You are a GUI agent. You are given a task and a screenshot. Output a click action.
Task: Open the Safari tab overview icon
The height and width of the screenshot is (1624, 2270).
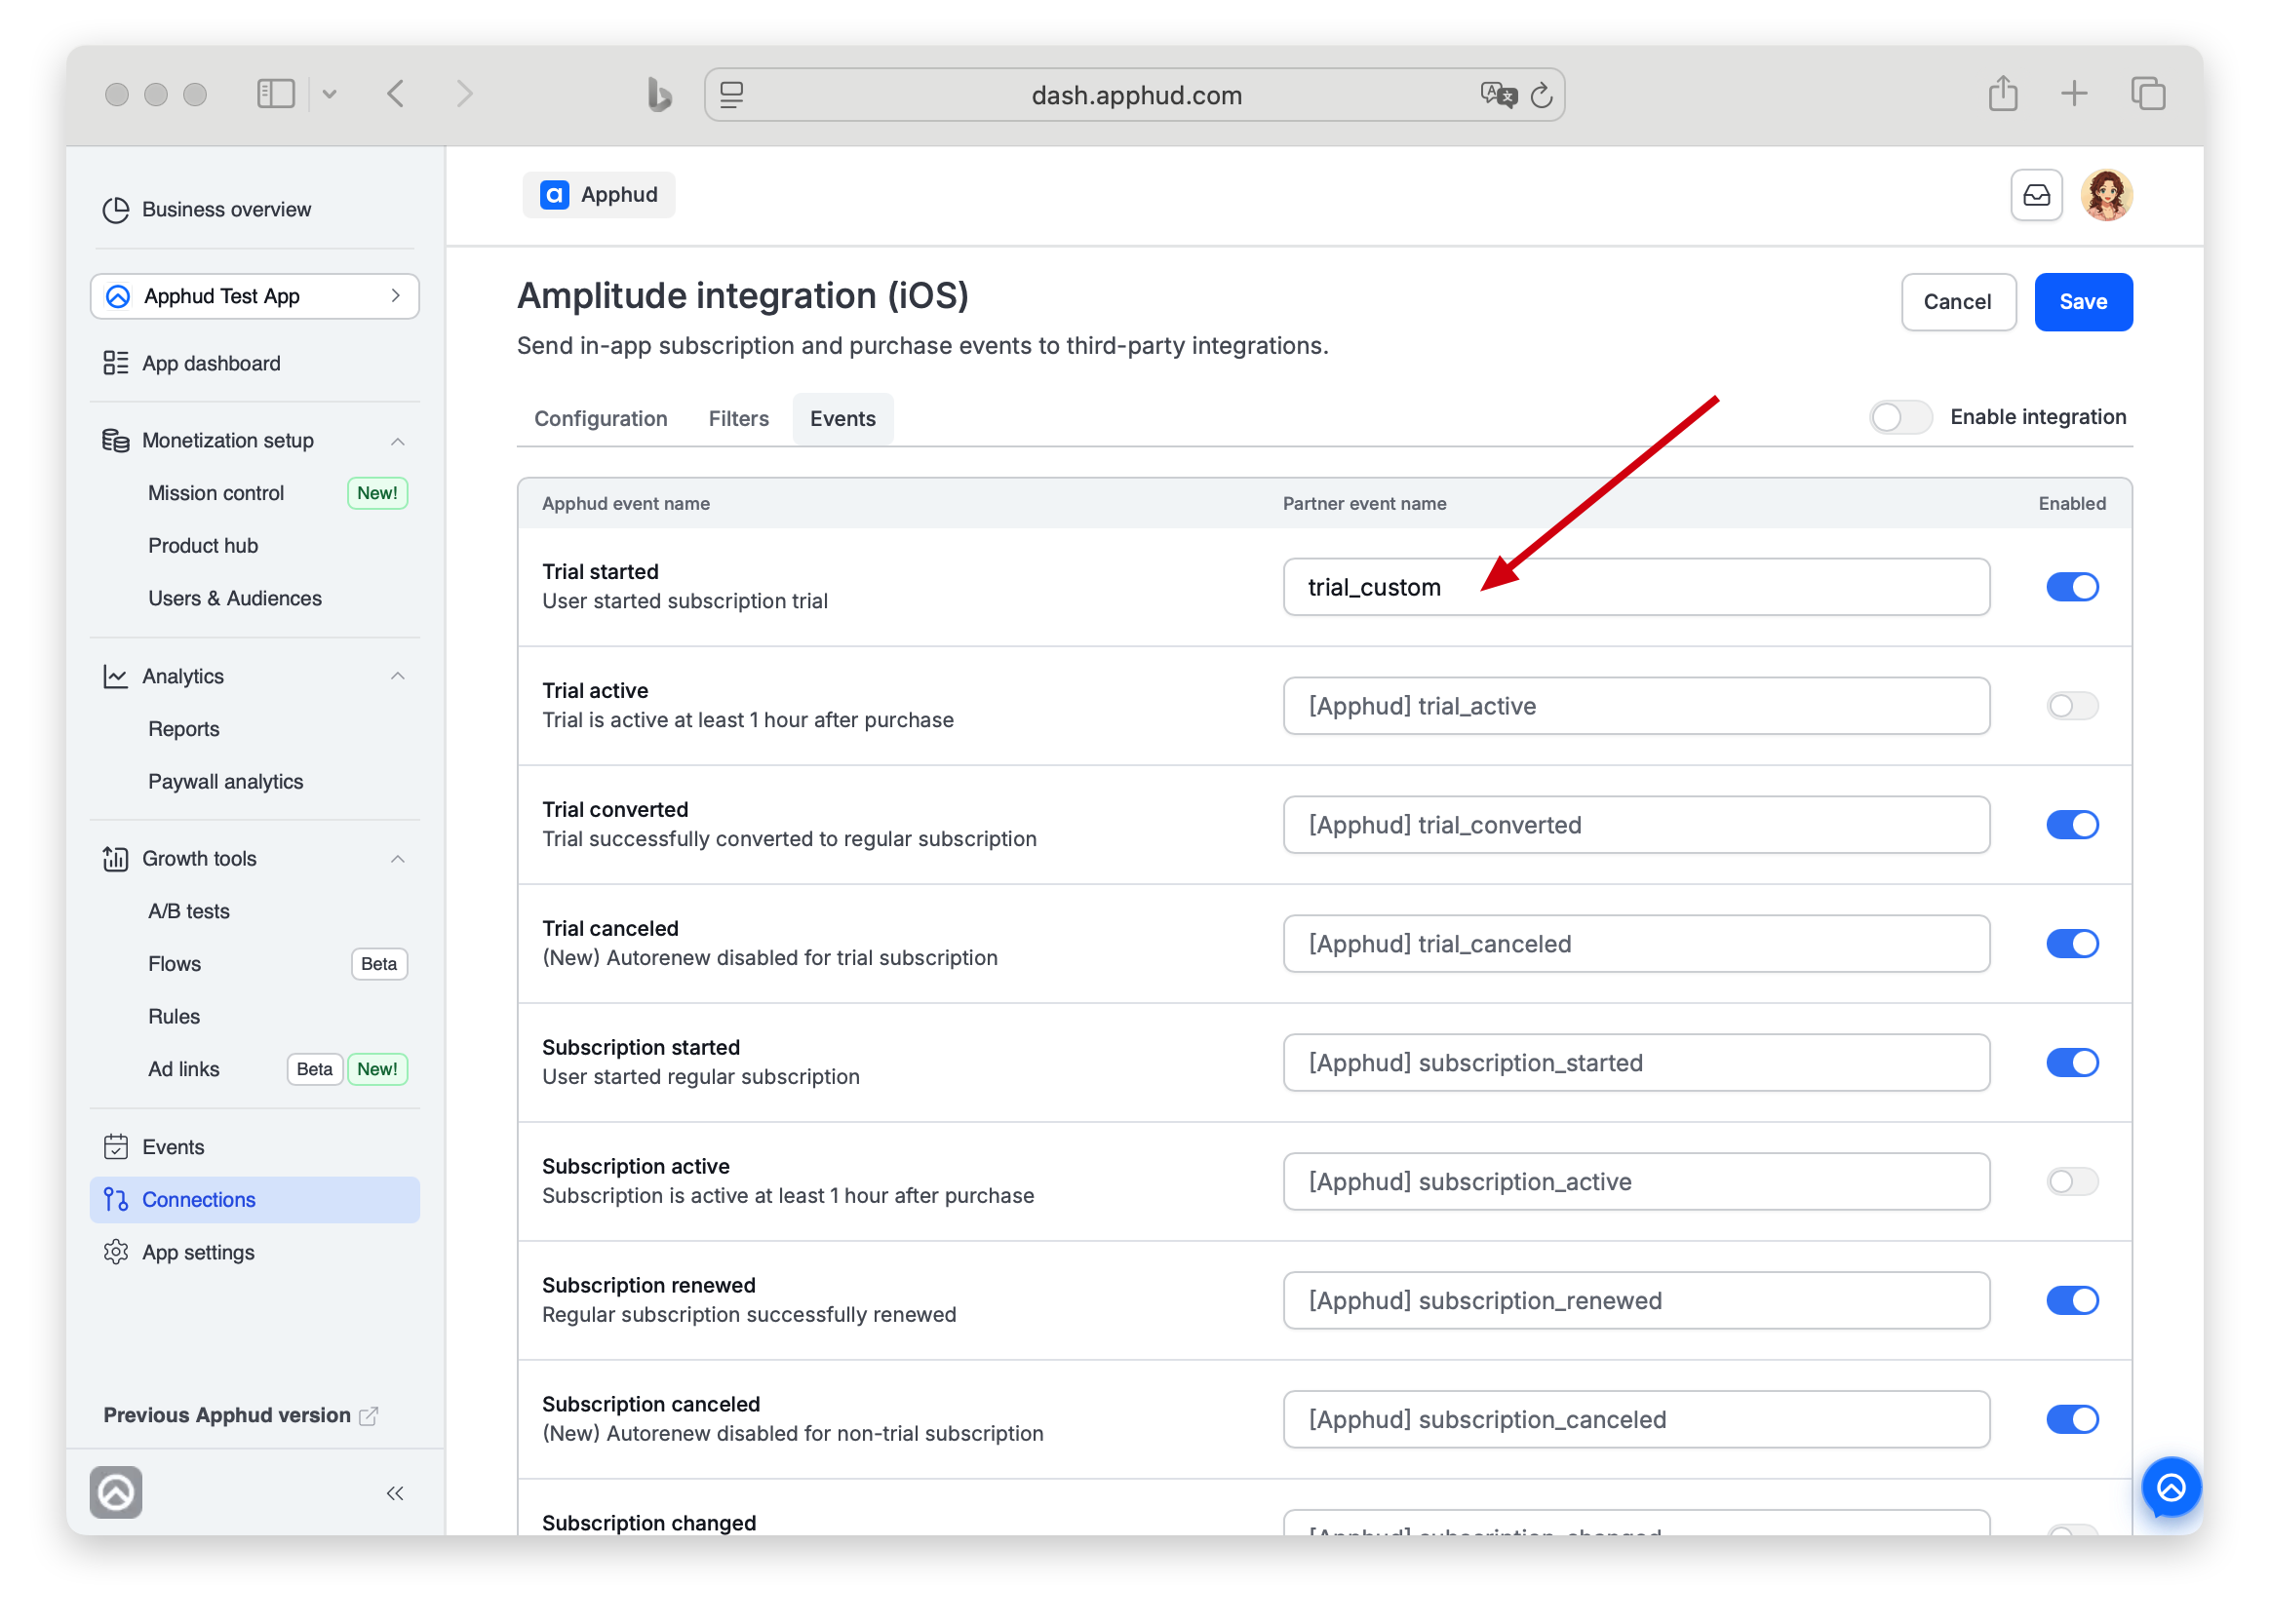[2147, 94]
